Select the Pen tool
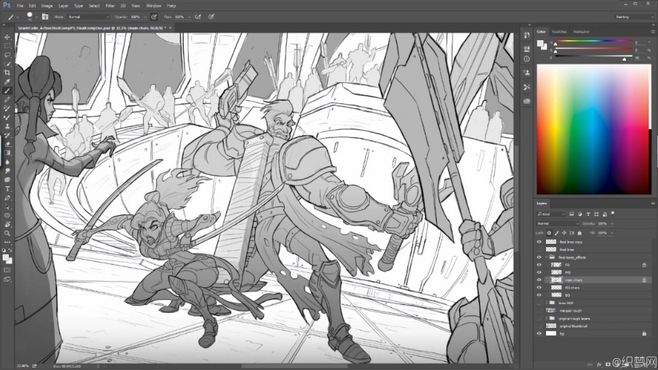658x370 pixels. pos(7,197)
